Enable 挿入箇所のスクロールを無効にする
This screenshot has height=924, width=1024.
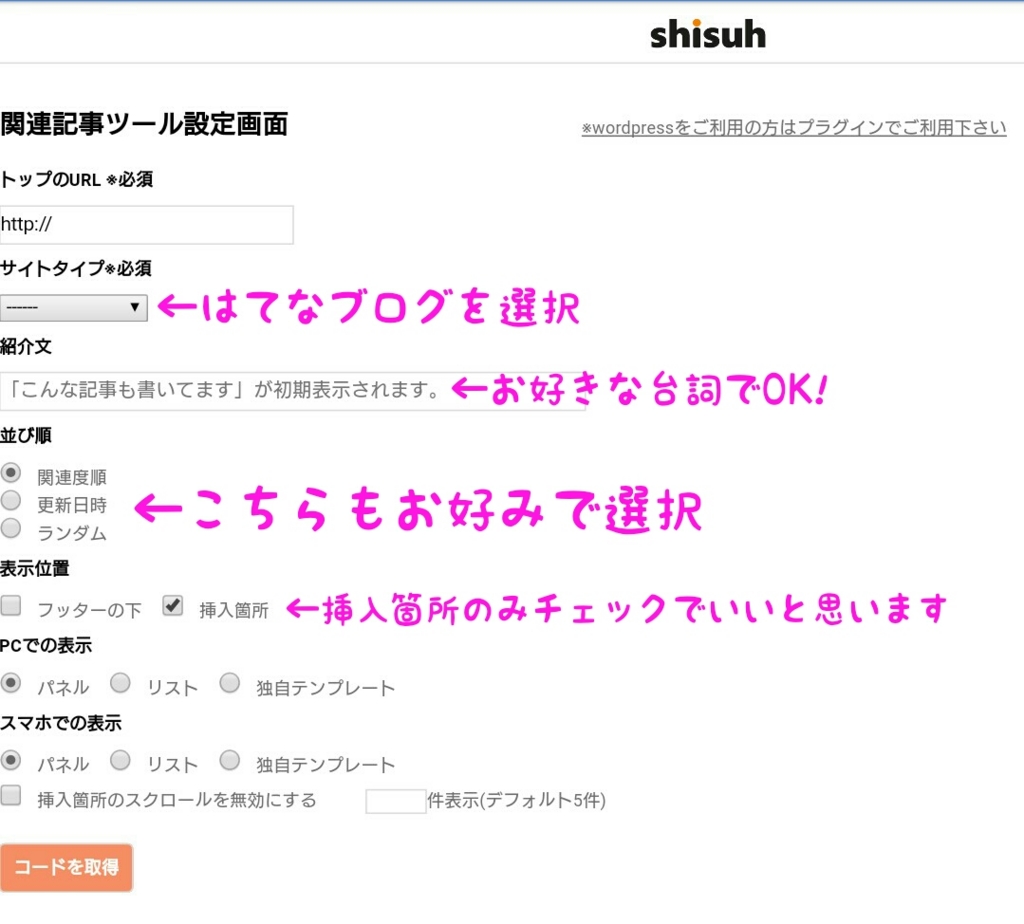(x=11, y=796)
